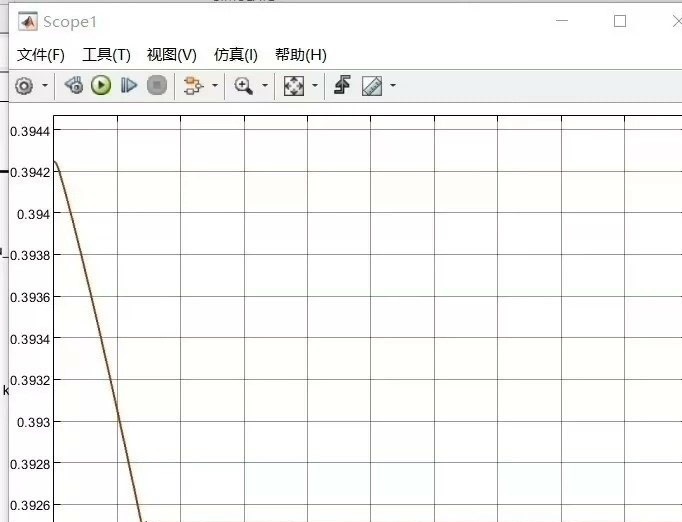Viewport: 682px width, 522px height.
Task: Click the step back icon
Action: (74, 85)
